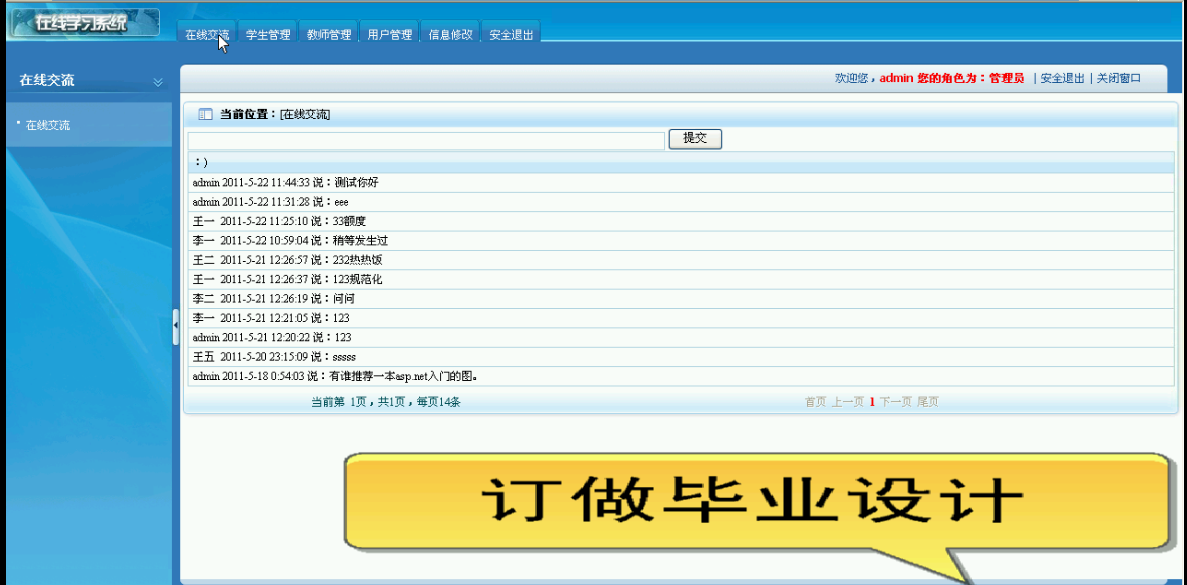Select the row 王二 232热热饭
Image resolution: width=1187 pixels, height=585 pixels.
pyautogui.click(x=681, y=260)
